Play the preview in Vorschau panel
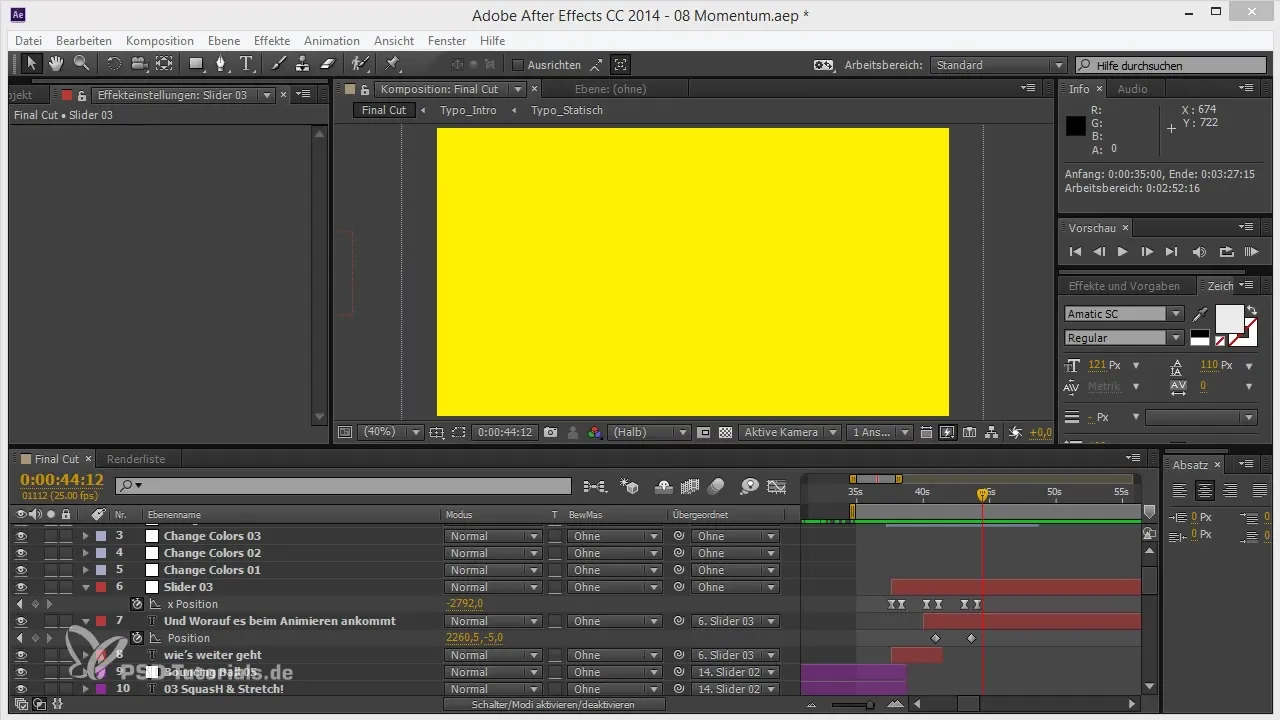Image resolution: width=1280 pixels, height=720 pixels. coord(1122,252)
